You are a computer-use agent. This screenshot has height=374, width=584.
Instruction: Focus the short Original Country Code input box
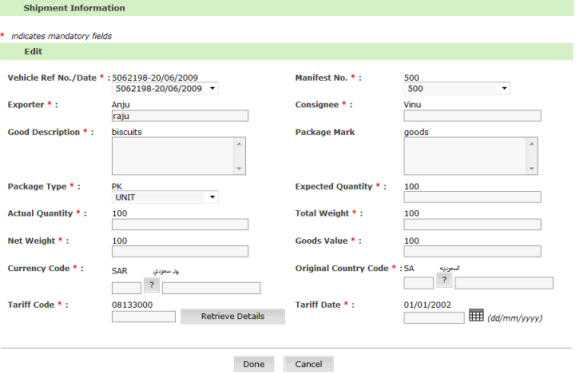419,283
